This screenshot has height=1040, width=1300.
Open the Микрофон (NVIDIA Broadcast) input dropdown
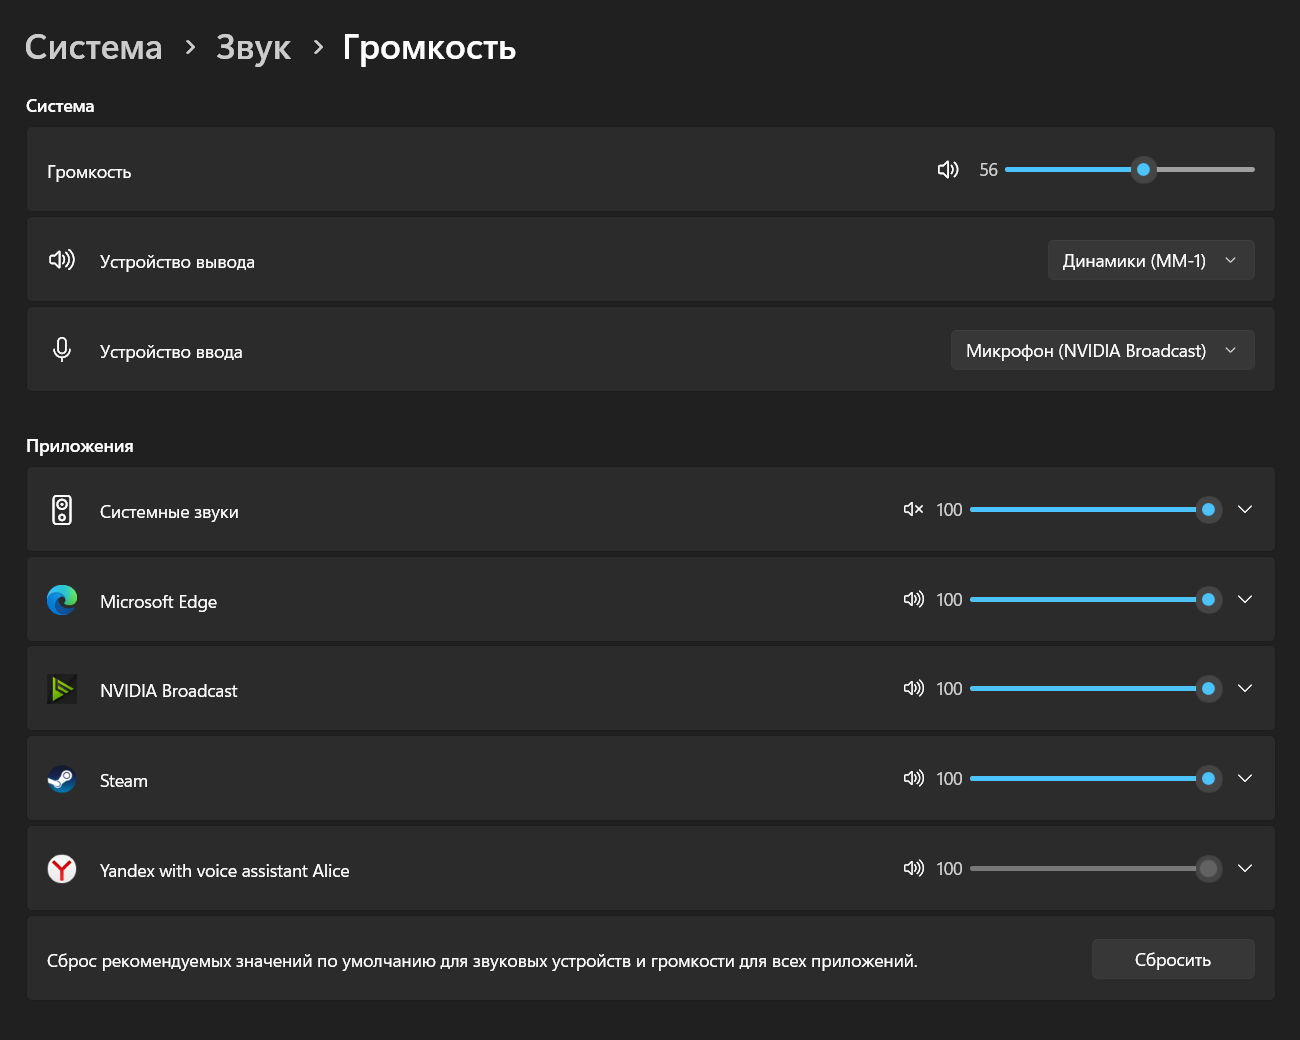1103,350
